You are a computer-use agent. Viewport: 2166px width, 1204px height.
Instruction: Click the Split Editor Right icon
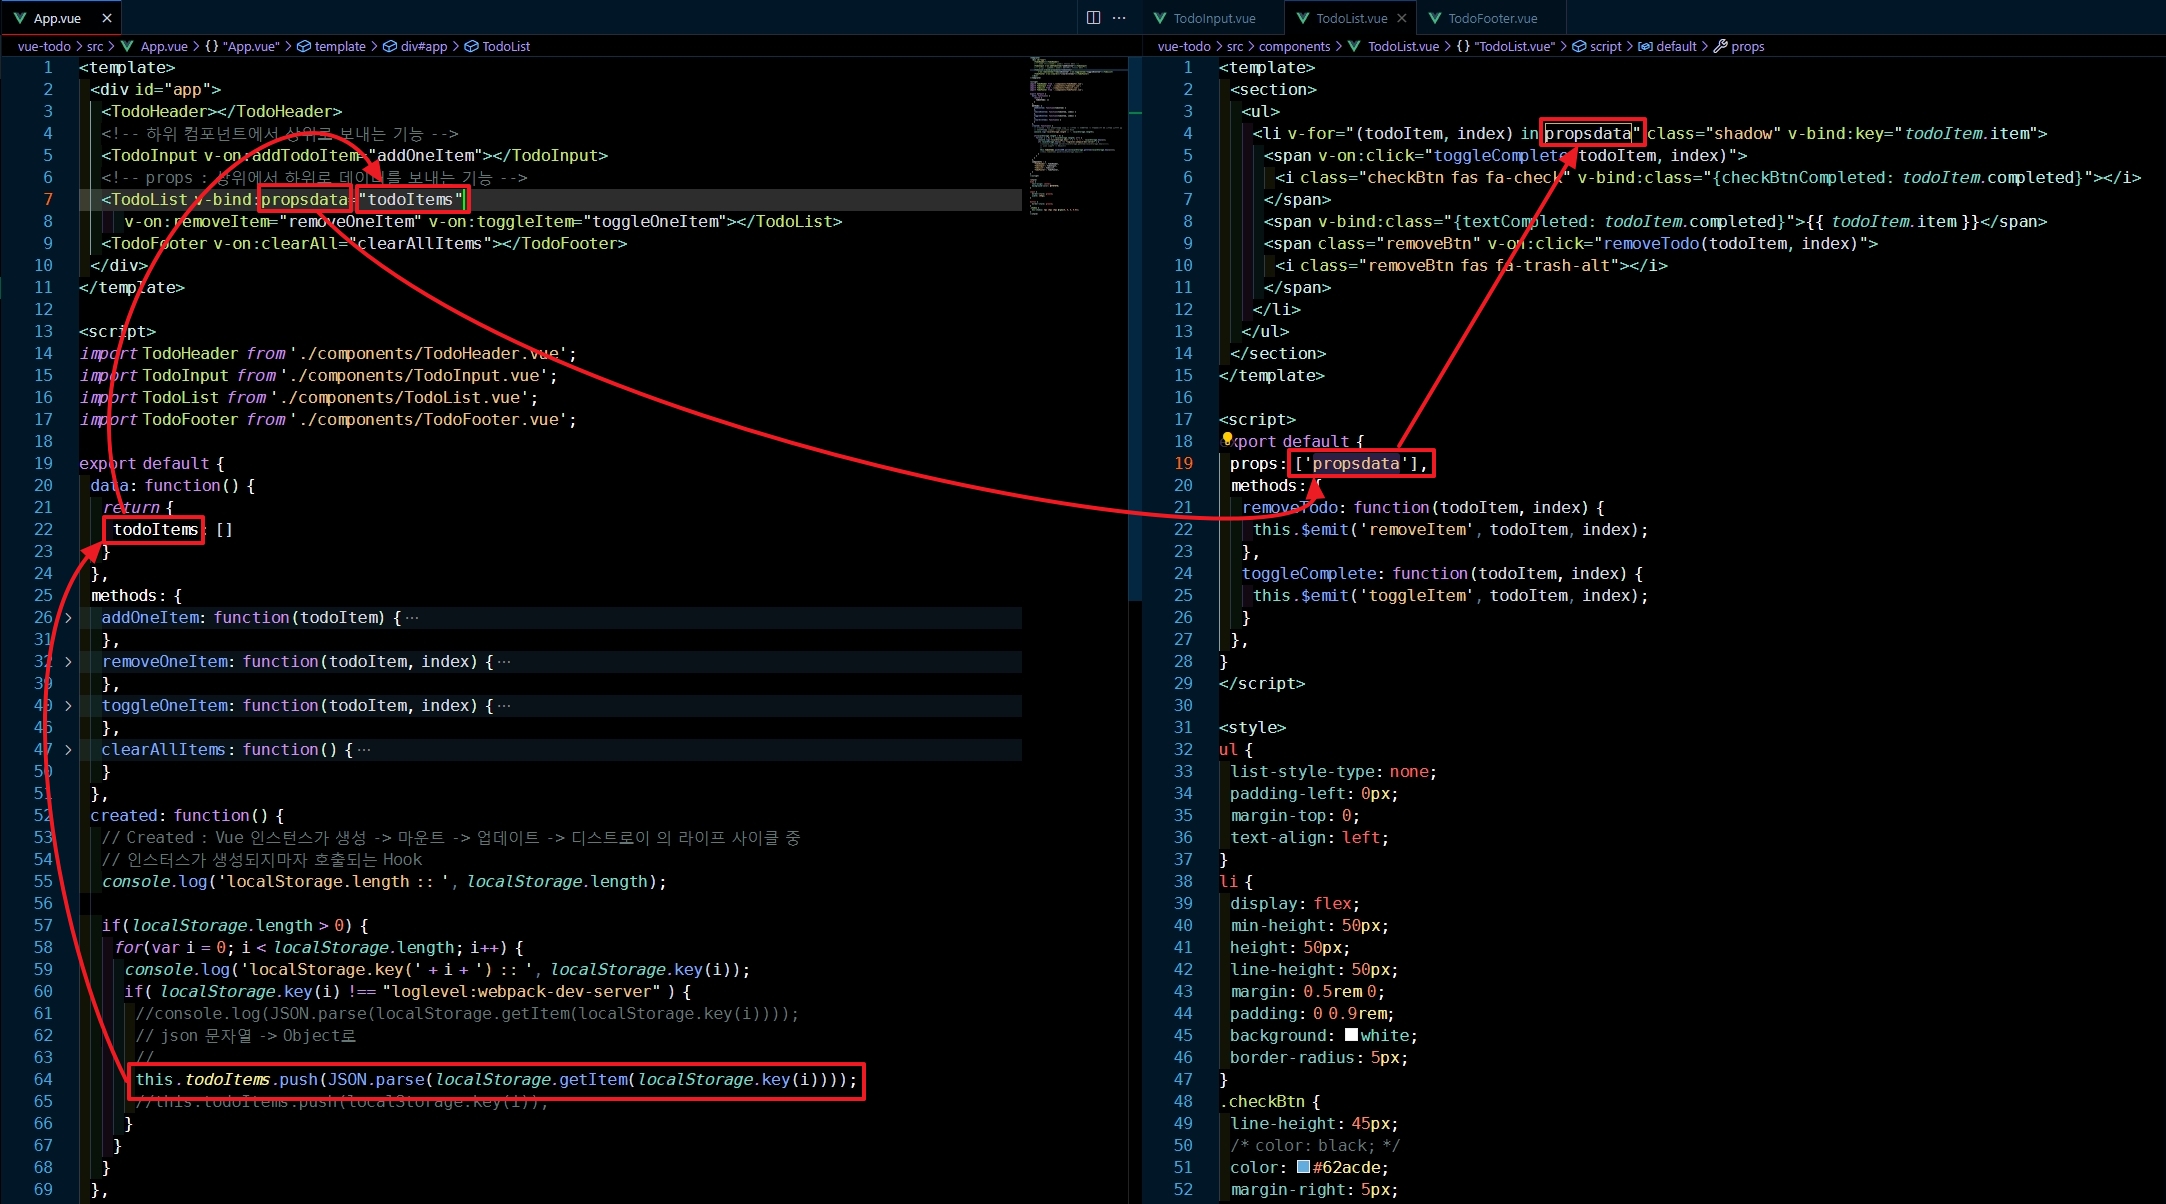tap(1093, 18)
